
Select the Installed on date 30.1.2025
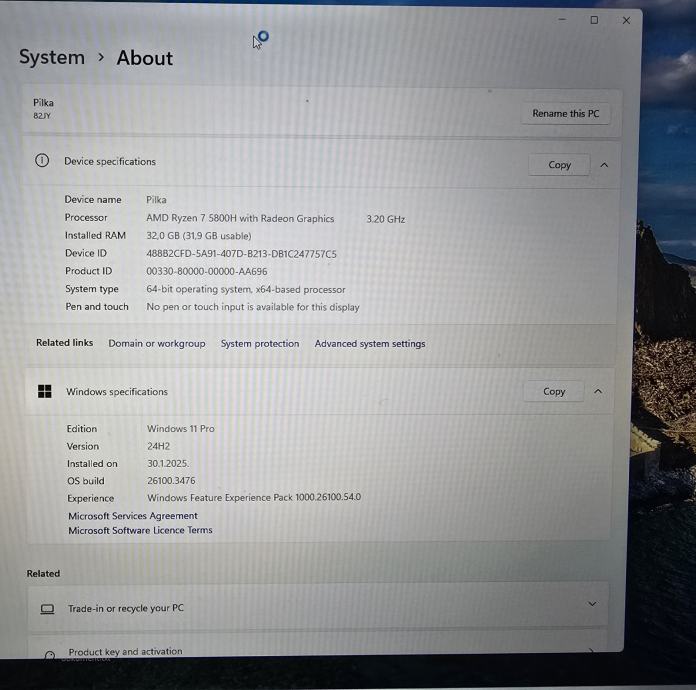coord(168,464)
